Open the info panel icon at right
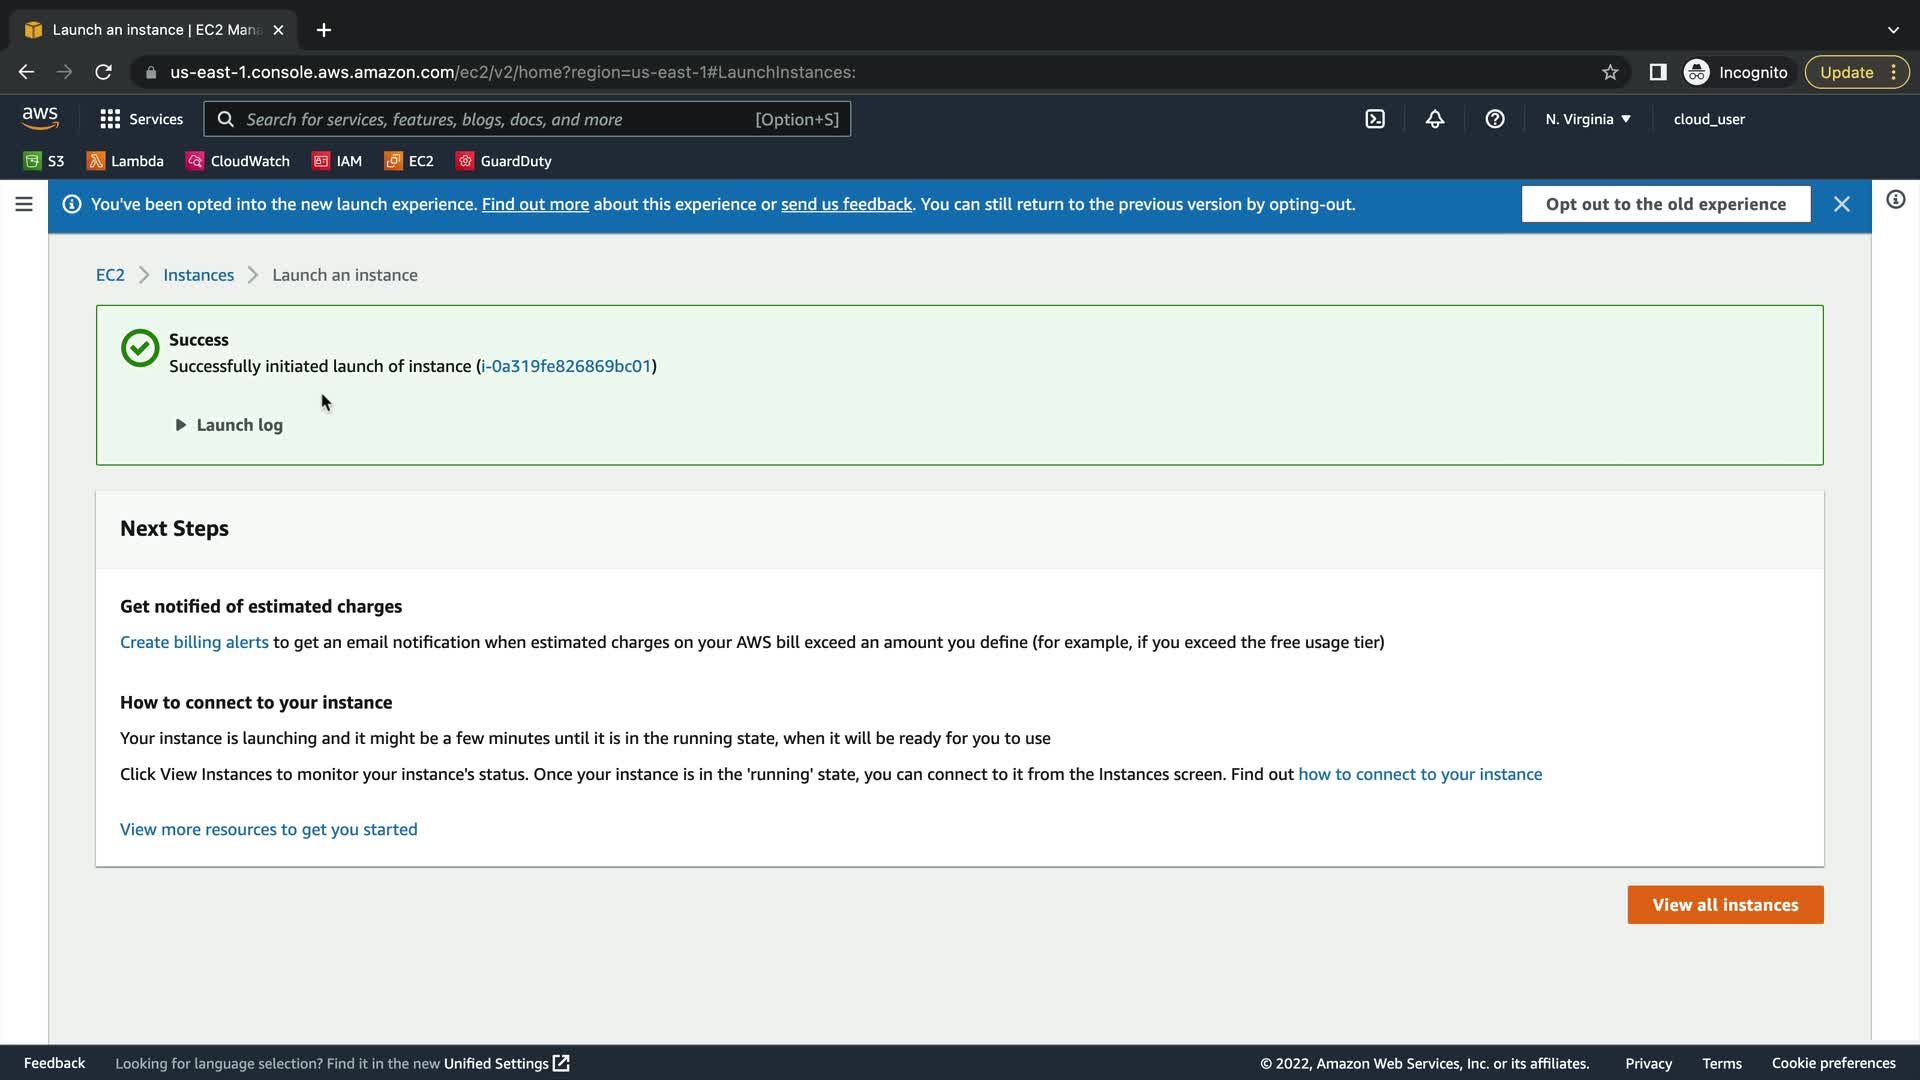Screen dimensions: 1920x1080 pos(1895,200)
